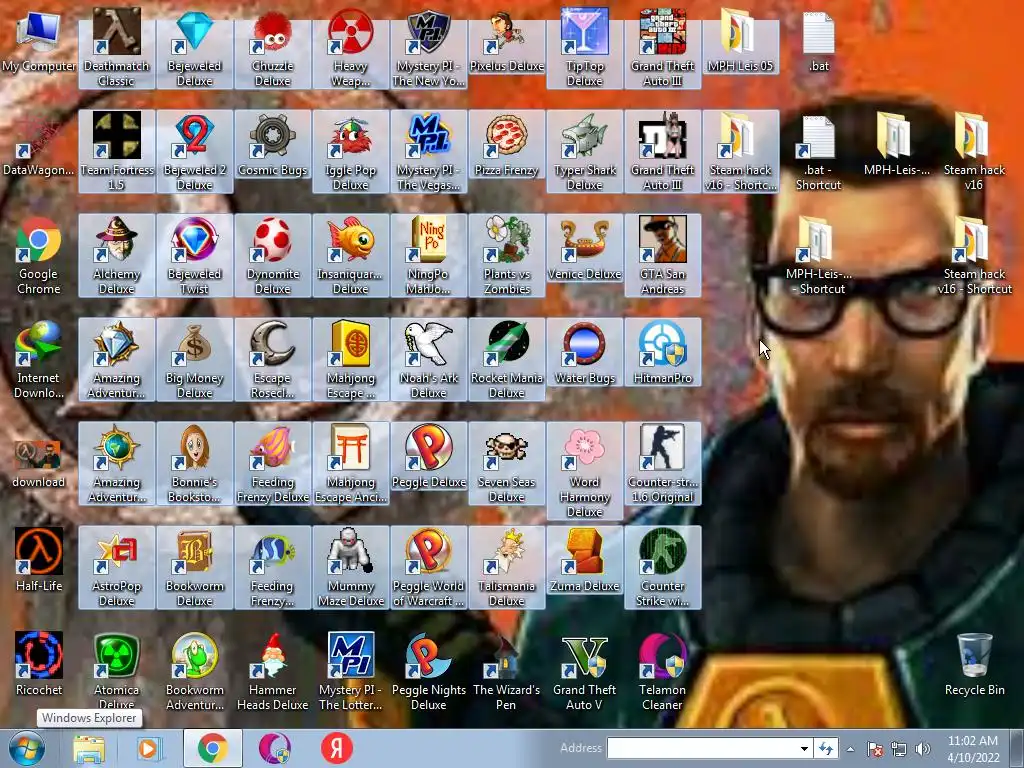This screenshot has height=768, width=1024.
Task: Select GTA San Andreas icon
Action: coord(663,255)
